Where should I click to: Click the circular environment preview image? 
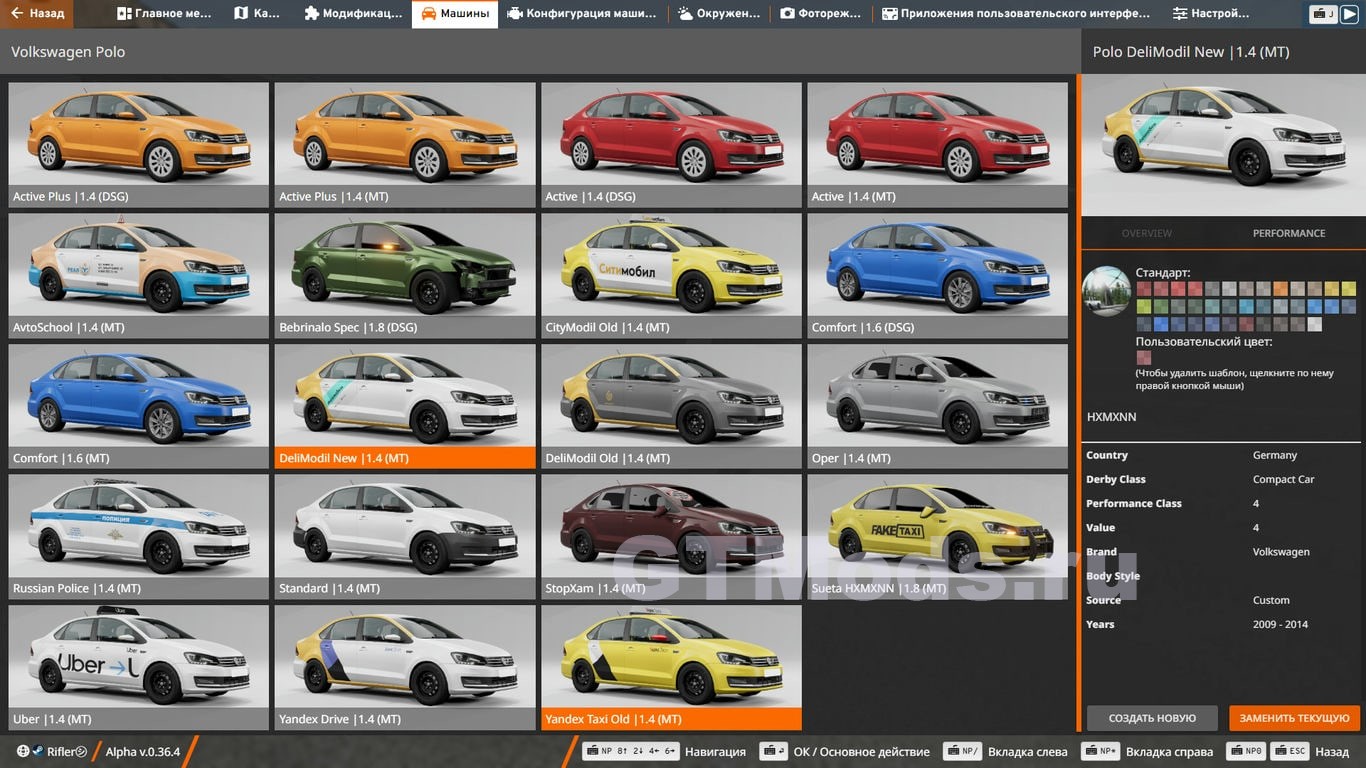(1107, 291)
